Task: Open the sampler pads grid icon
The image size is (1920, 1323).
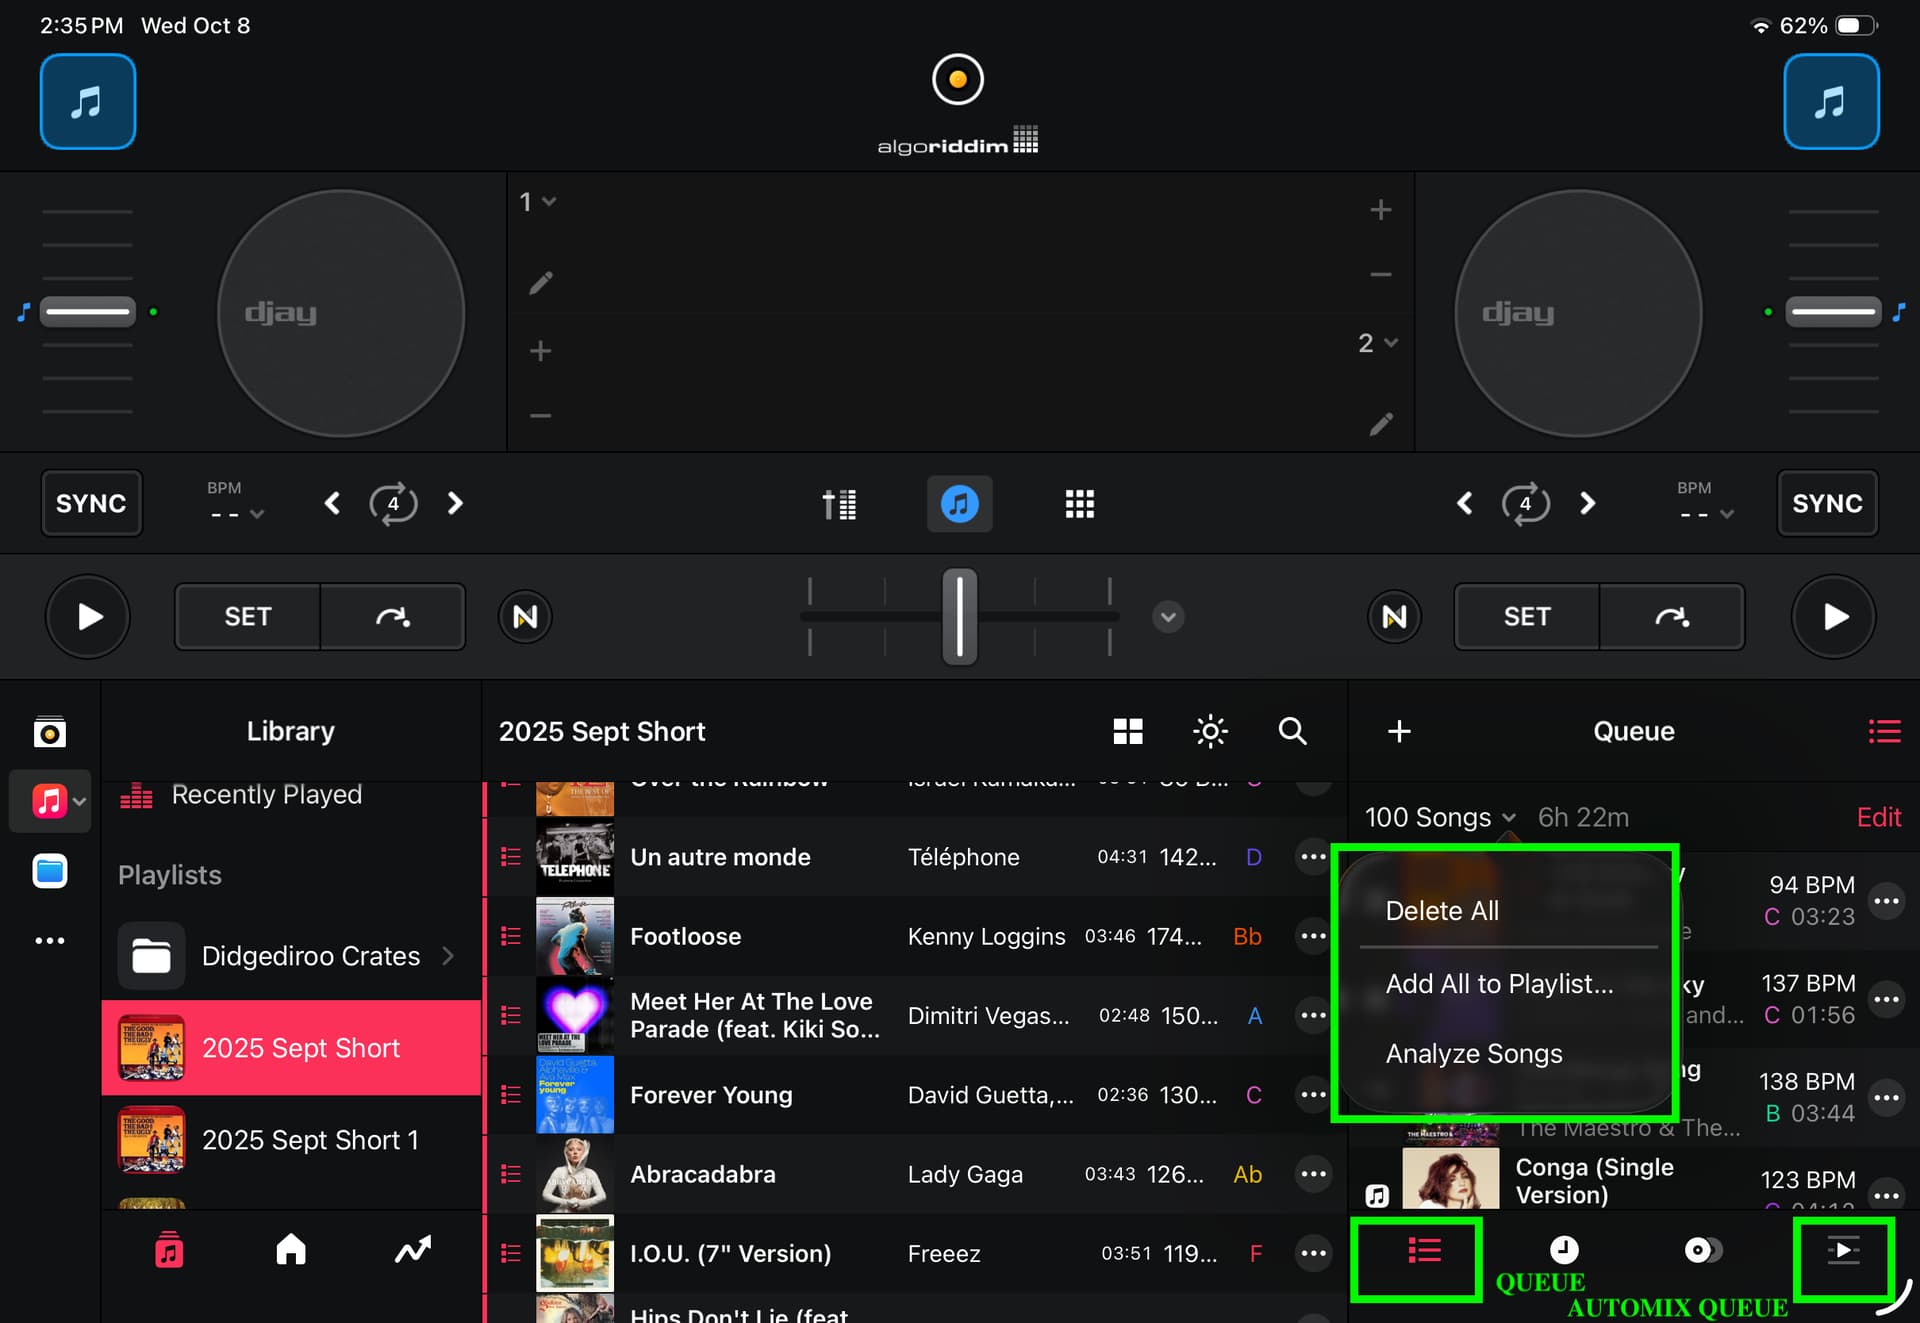Action: 1079,504
